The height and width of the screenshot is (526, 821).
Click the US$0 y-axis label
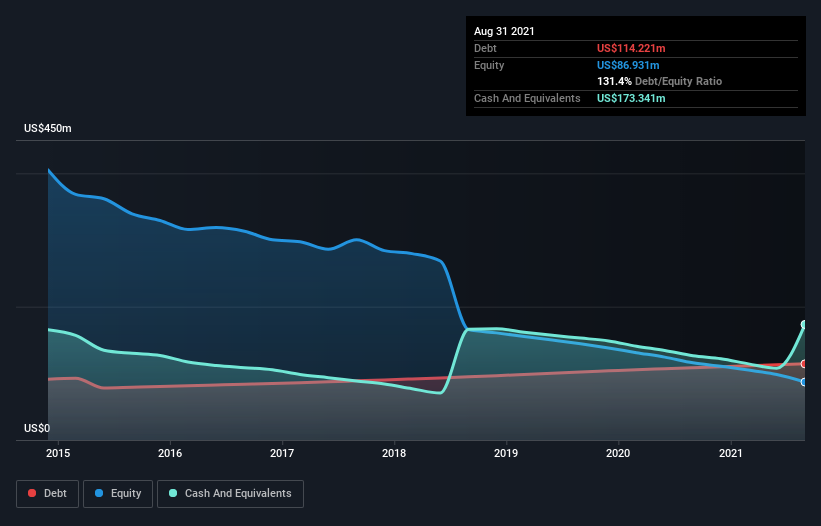(37, 428)
